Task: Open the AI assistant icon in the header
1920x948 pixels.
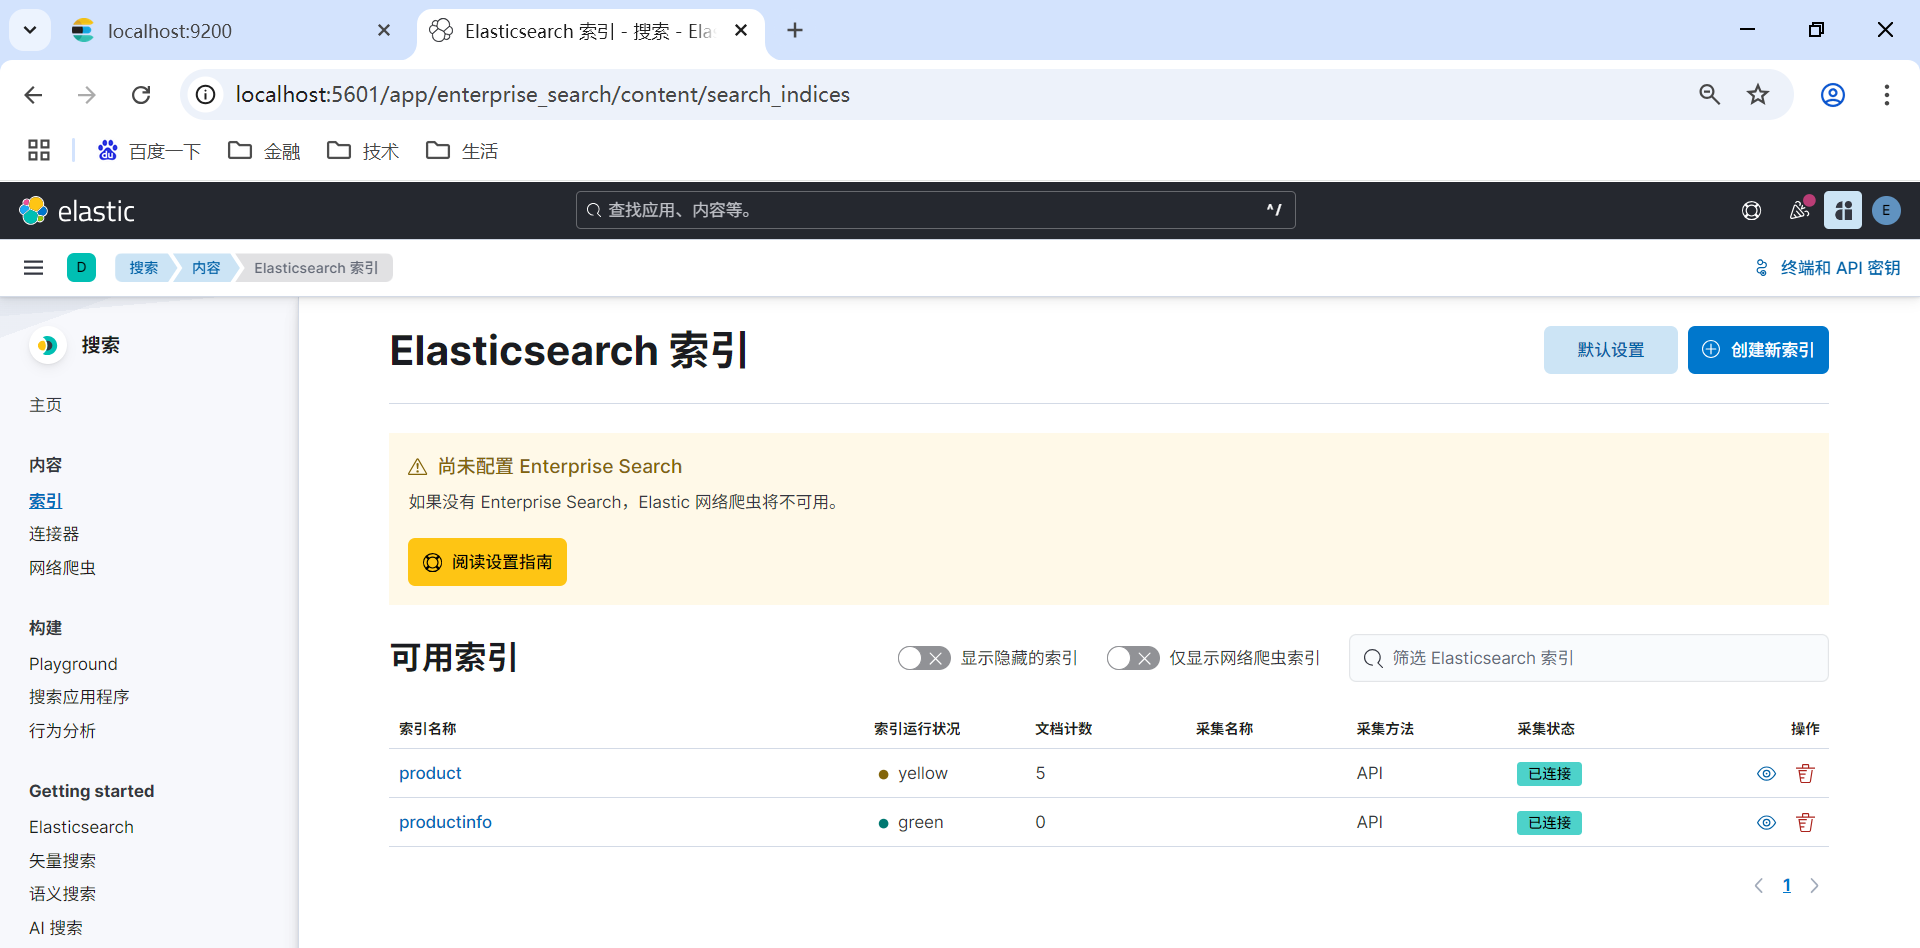Action: coord(1843,211)
